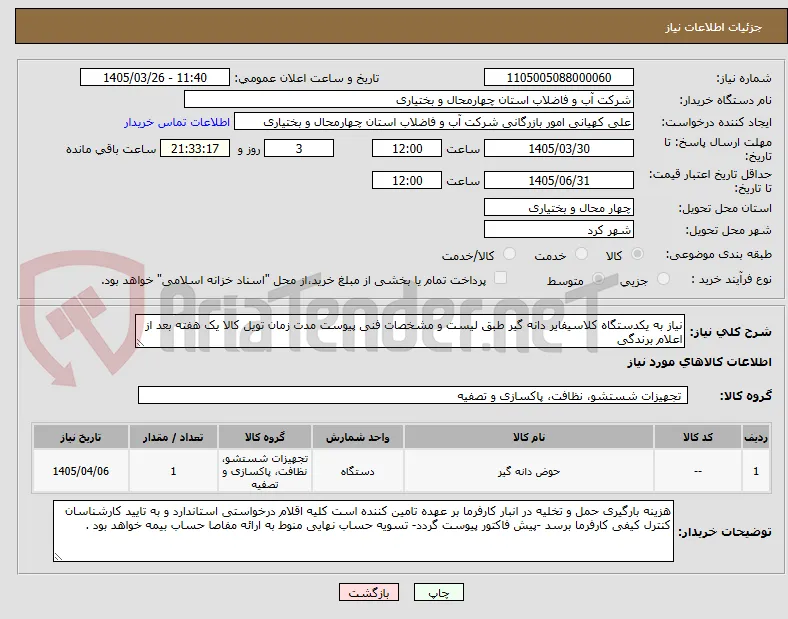This screenshot has width=788, height=619.
Task: Click the response deadline date 1405/03/30
Action: coord(559,148)
